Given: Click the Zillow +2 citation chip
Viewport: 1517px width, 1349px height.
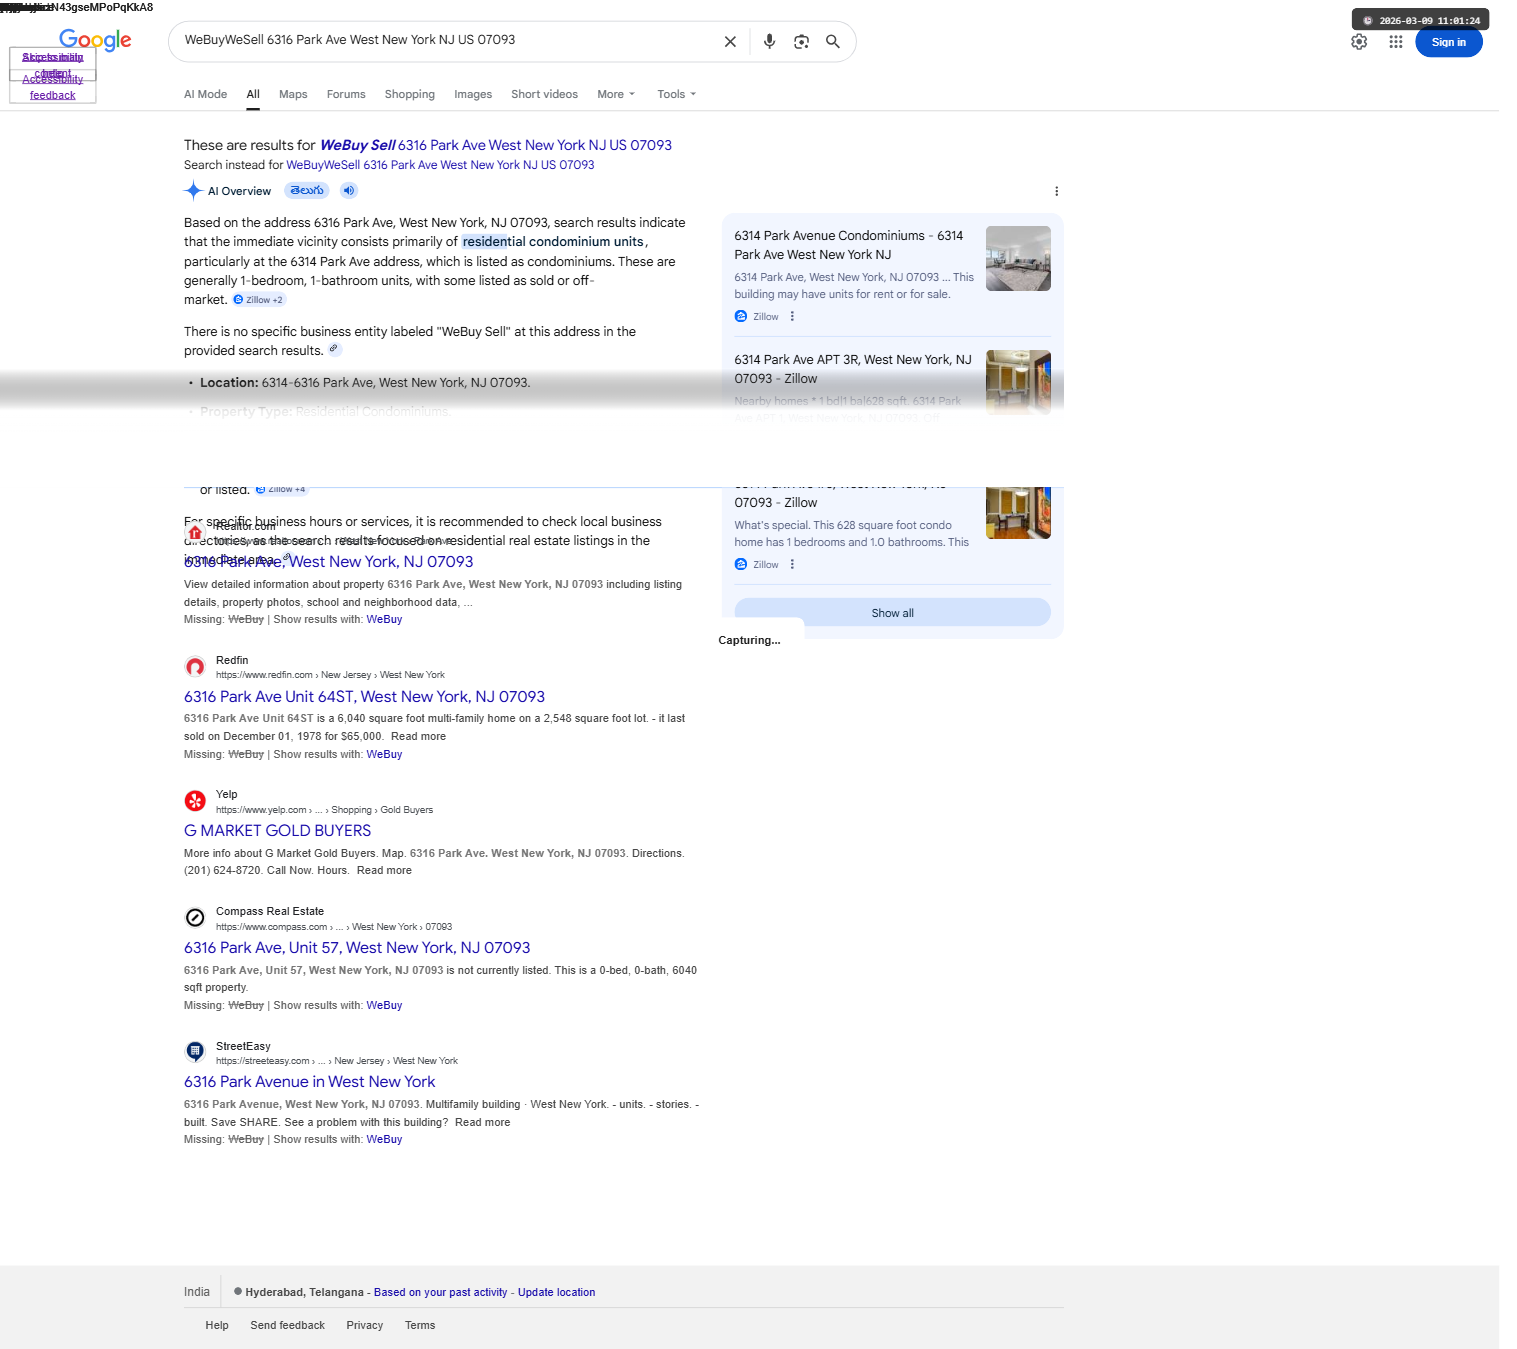Looking at the screenshot, I should pos(259,300).
